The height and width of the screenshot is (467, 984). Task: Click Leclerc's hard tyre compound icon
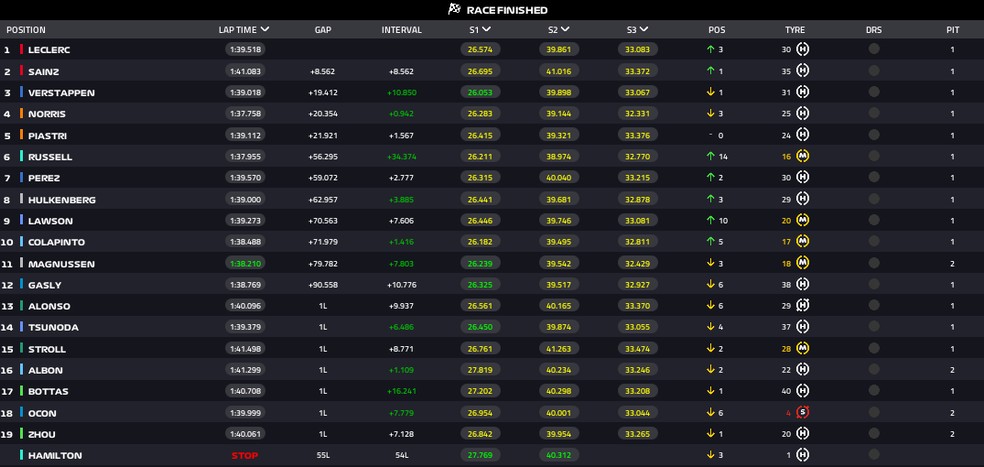(802, 49)
